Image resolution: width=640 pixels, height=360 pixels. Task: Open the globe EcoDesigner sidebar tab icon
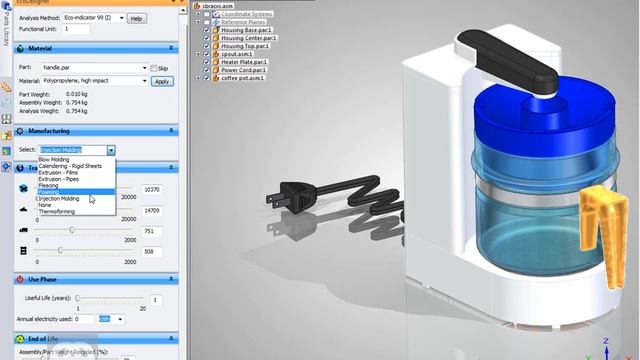pos(6,167)
